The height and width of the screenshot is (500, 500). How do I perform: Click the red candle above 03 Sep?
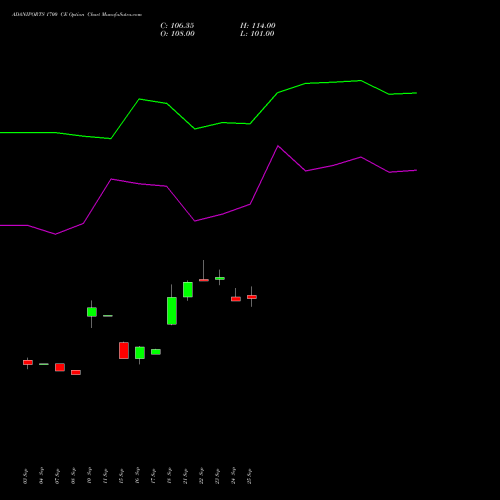28,362
